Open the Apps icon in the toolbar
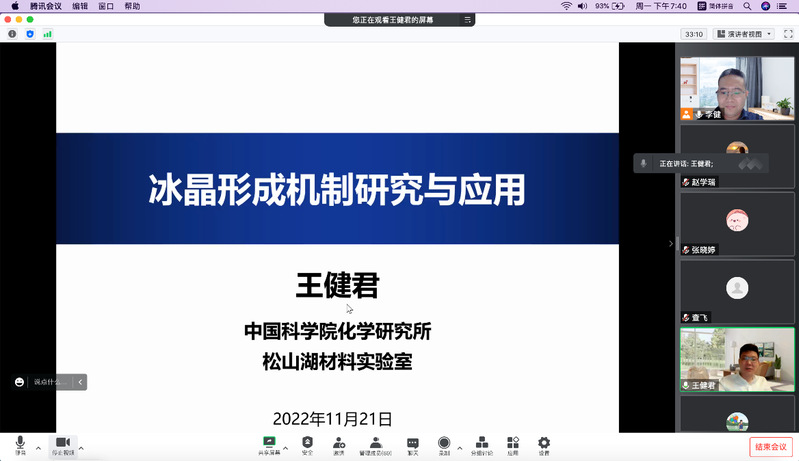Image resolution: width=799 pixels, height=461 pixels. pos(513,443)
